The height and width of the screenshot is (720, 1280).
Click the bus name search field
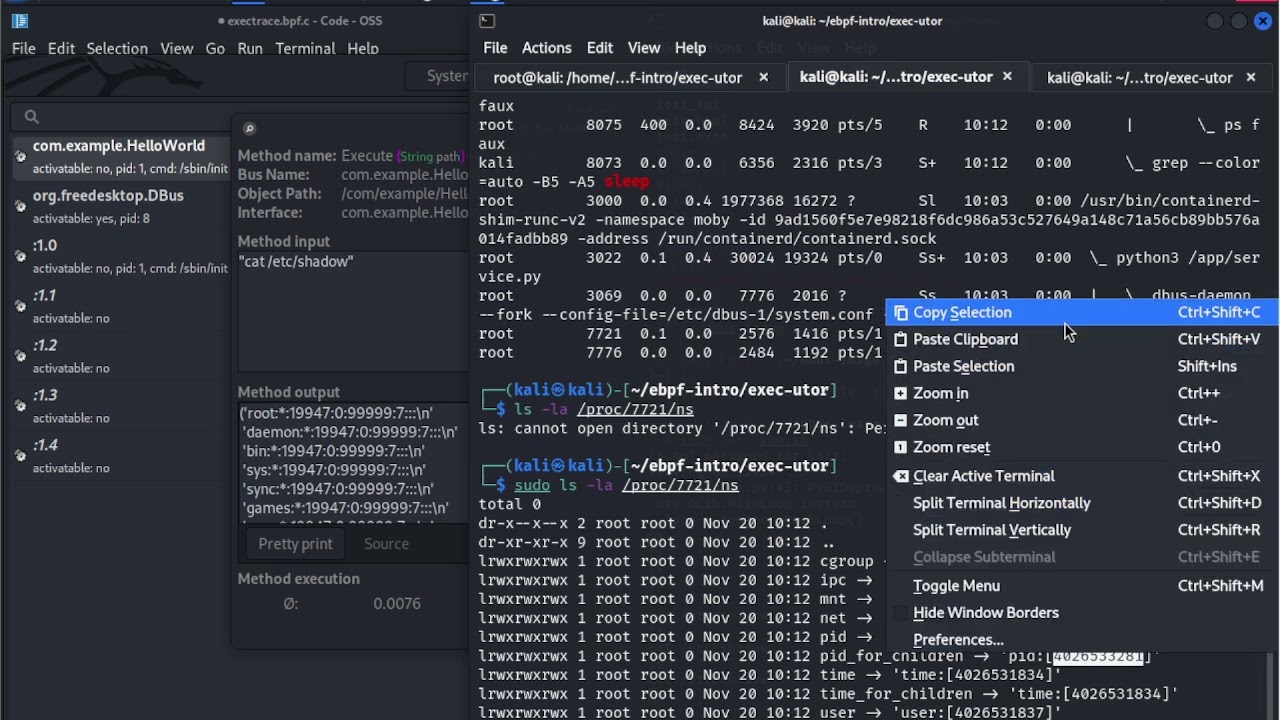120,117
